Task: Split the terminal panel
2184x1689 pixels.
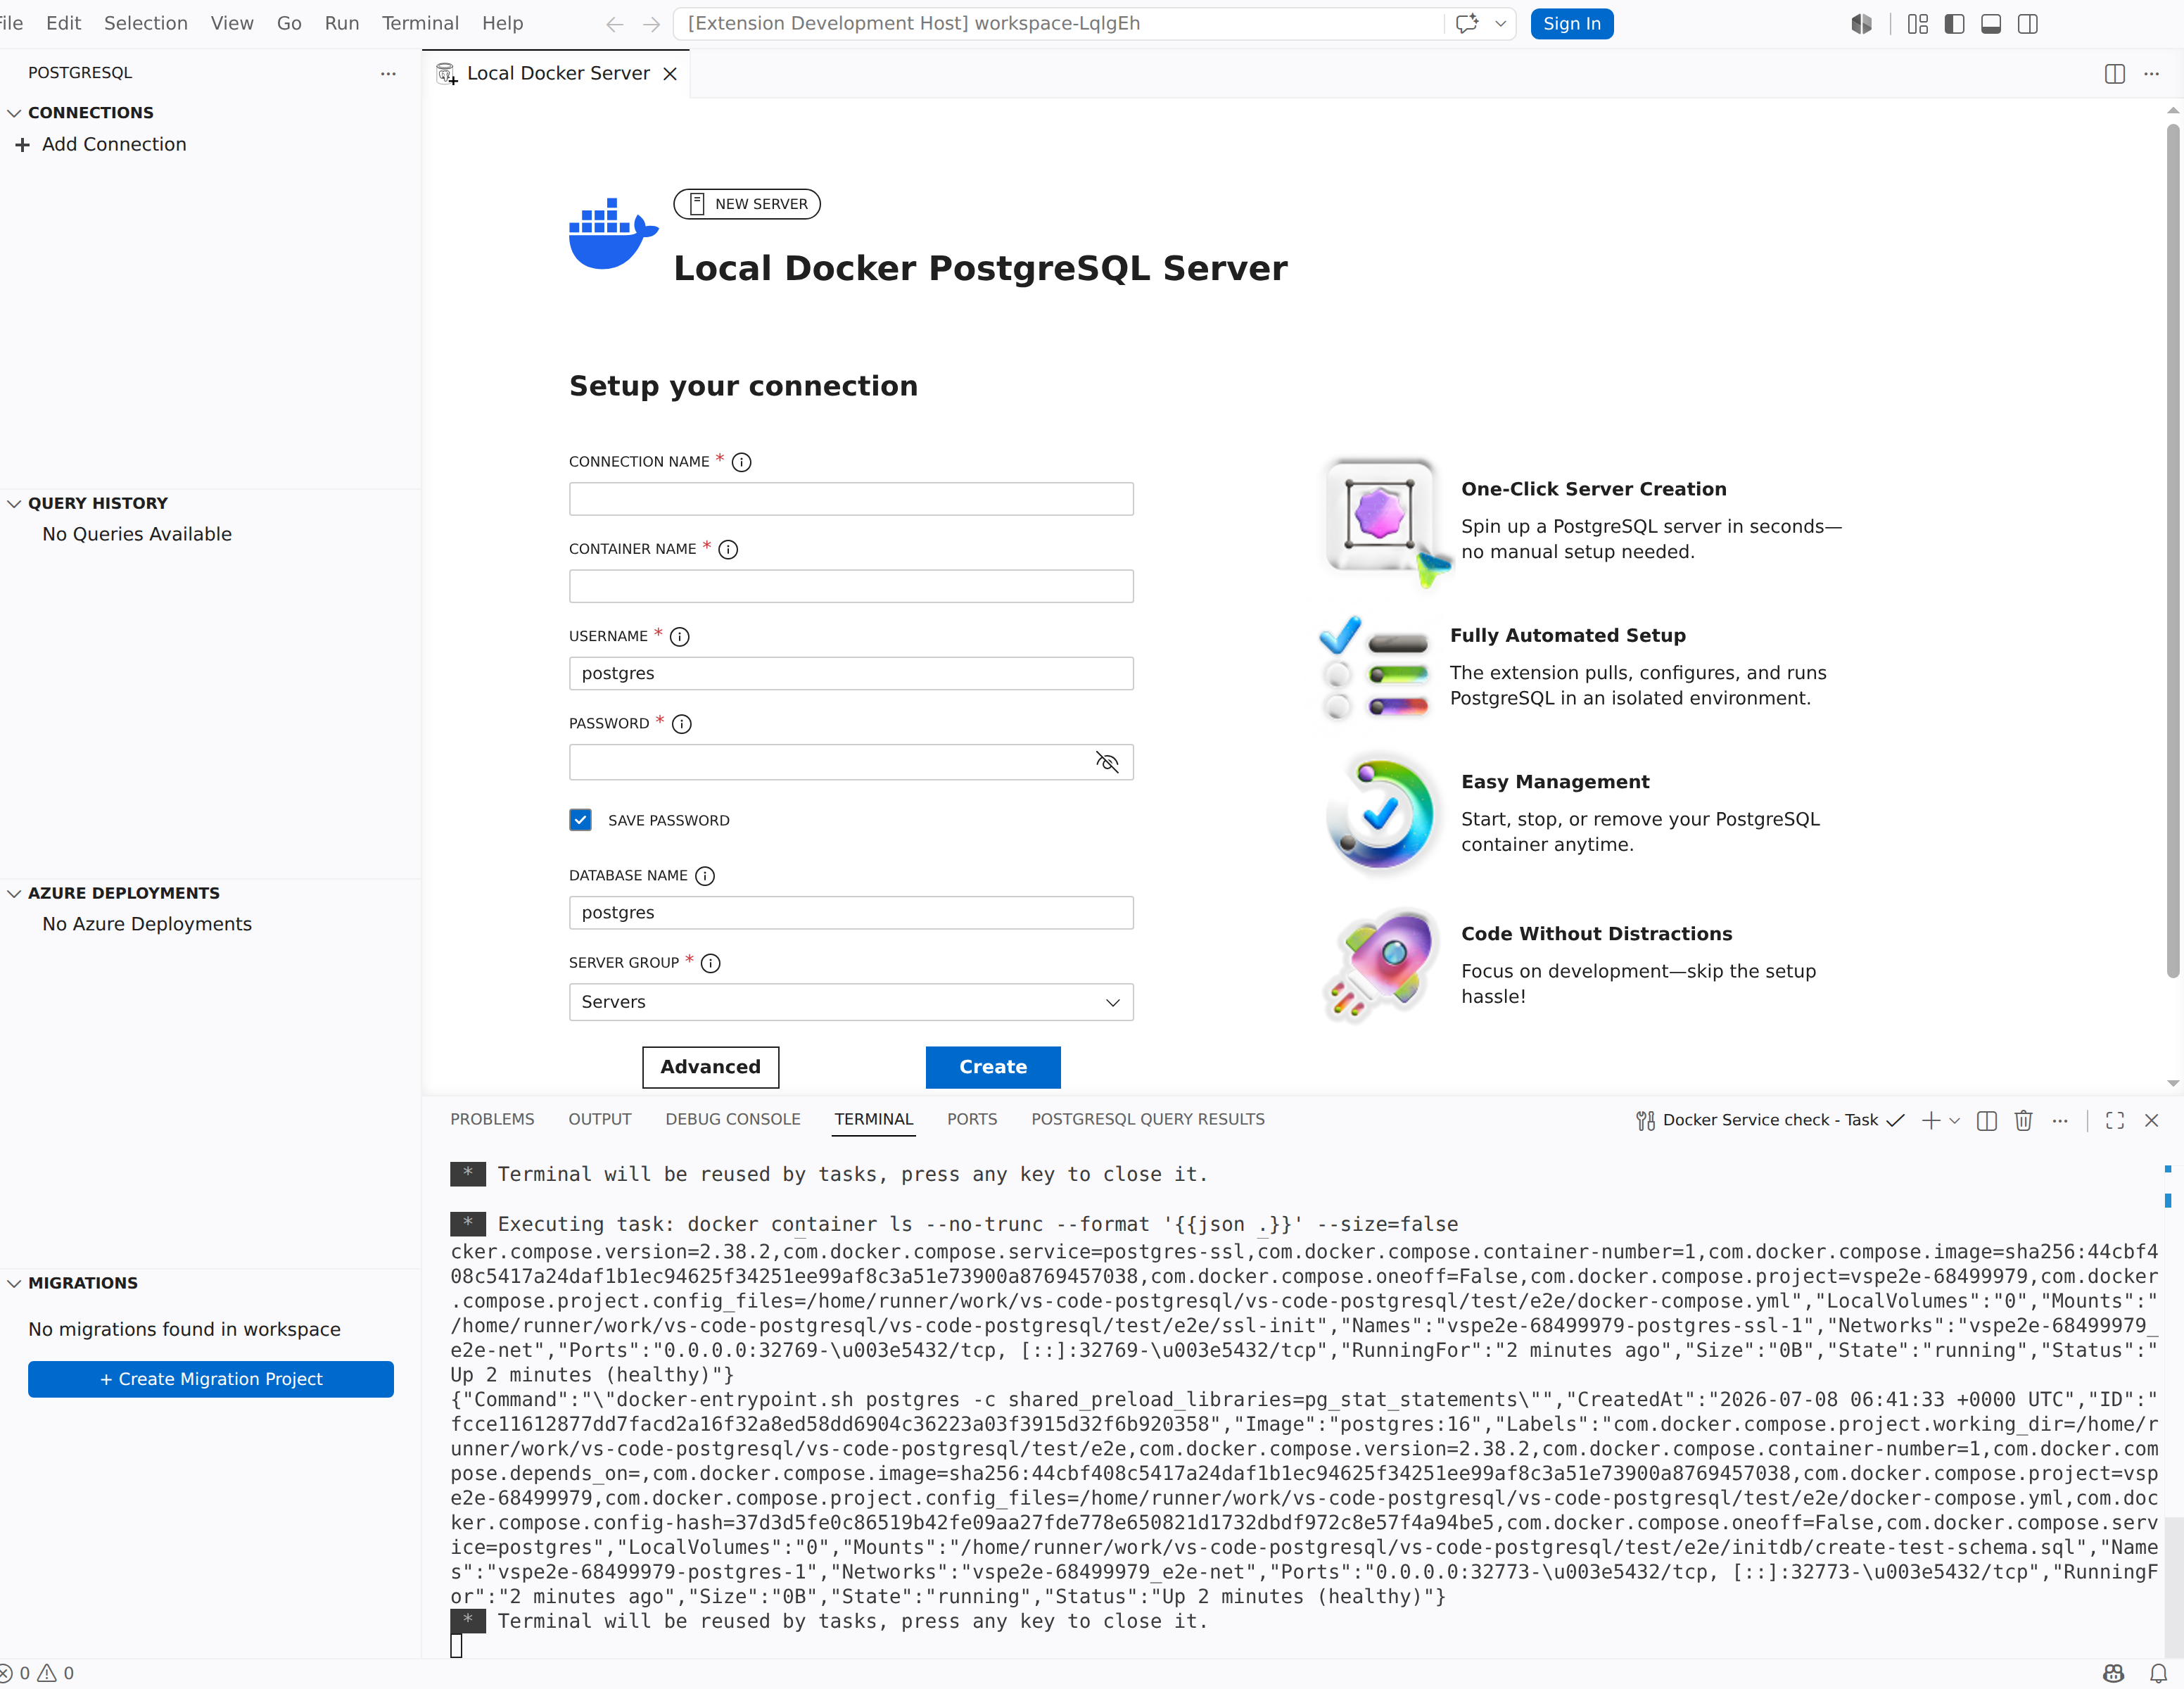Action: [1987, 1121]
